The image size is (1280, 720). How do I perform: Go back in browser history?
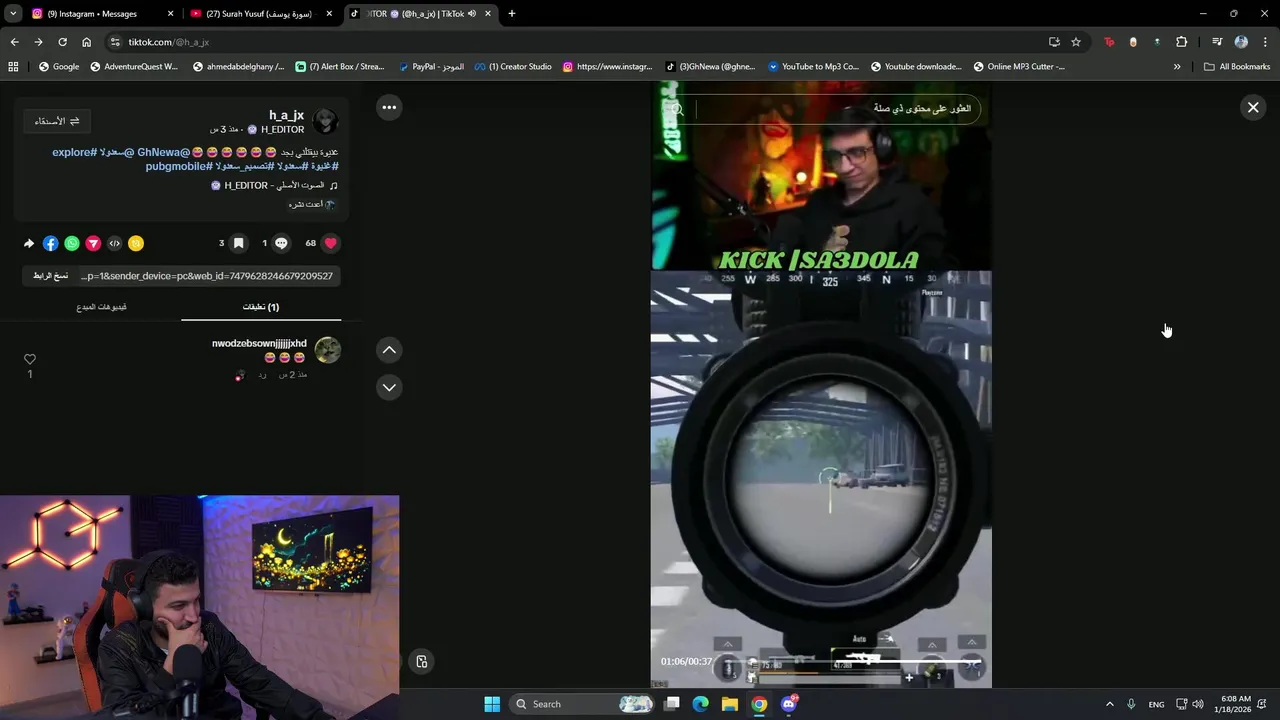pyautogui.click(x=14, y=42)
